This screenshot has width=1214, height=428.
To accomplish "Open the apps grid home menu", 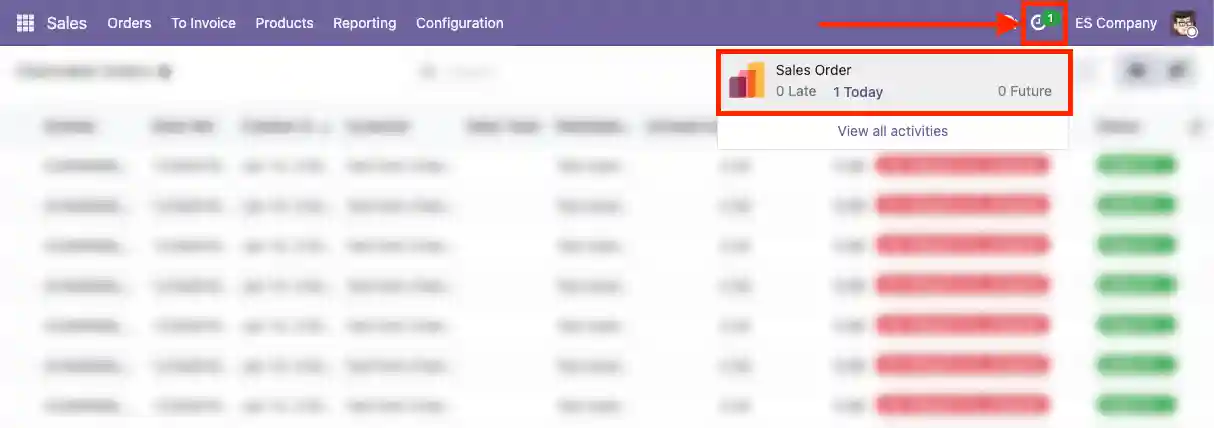I will pyautogui.click(x=25, y=23).
